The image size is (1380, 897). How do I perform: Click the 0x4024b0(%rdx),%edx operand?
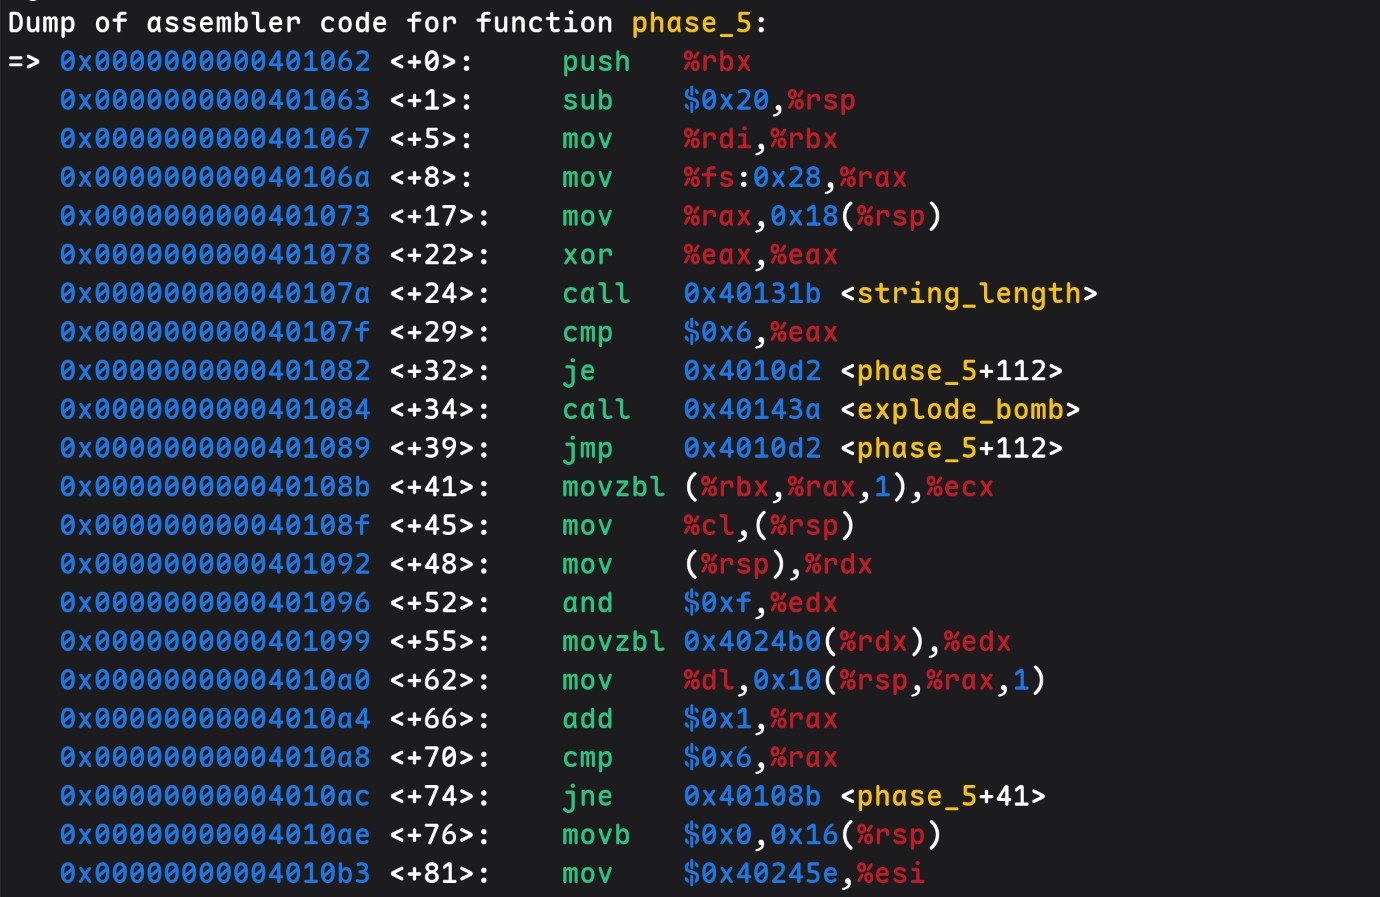(x=848, y=642)
